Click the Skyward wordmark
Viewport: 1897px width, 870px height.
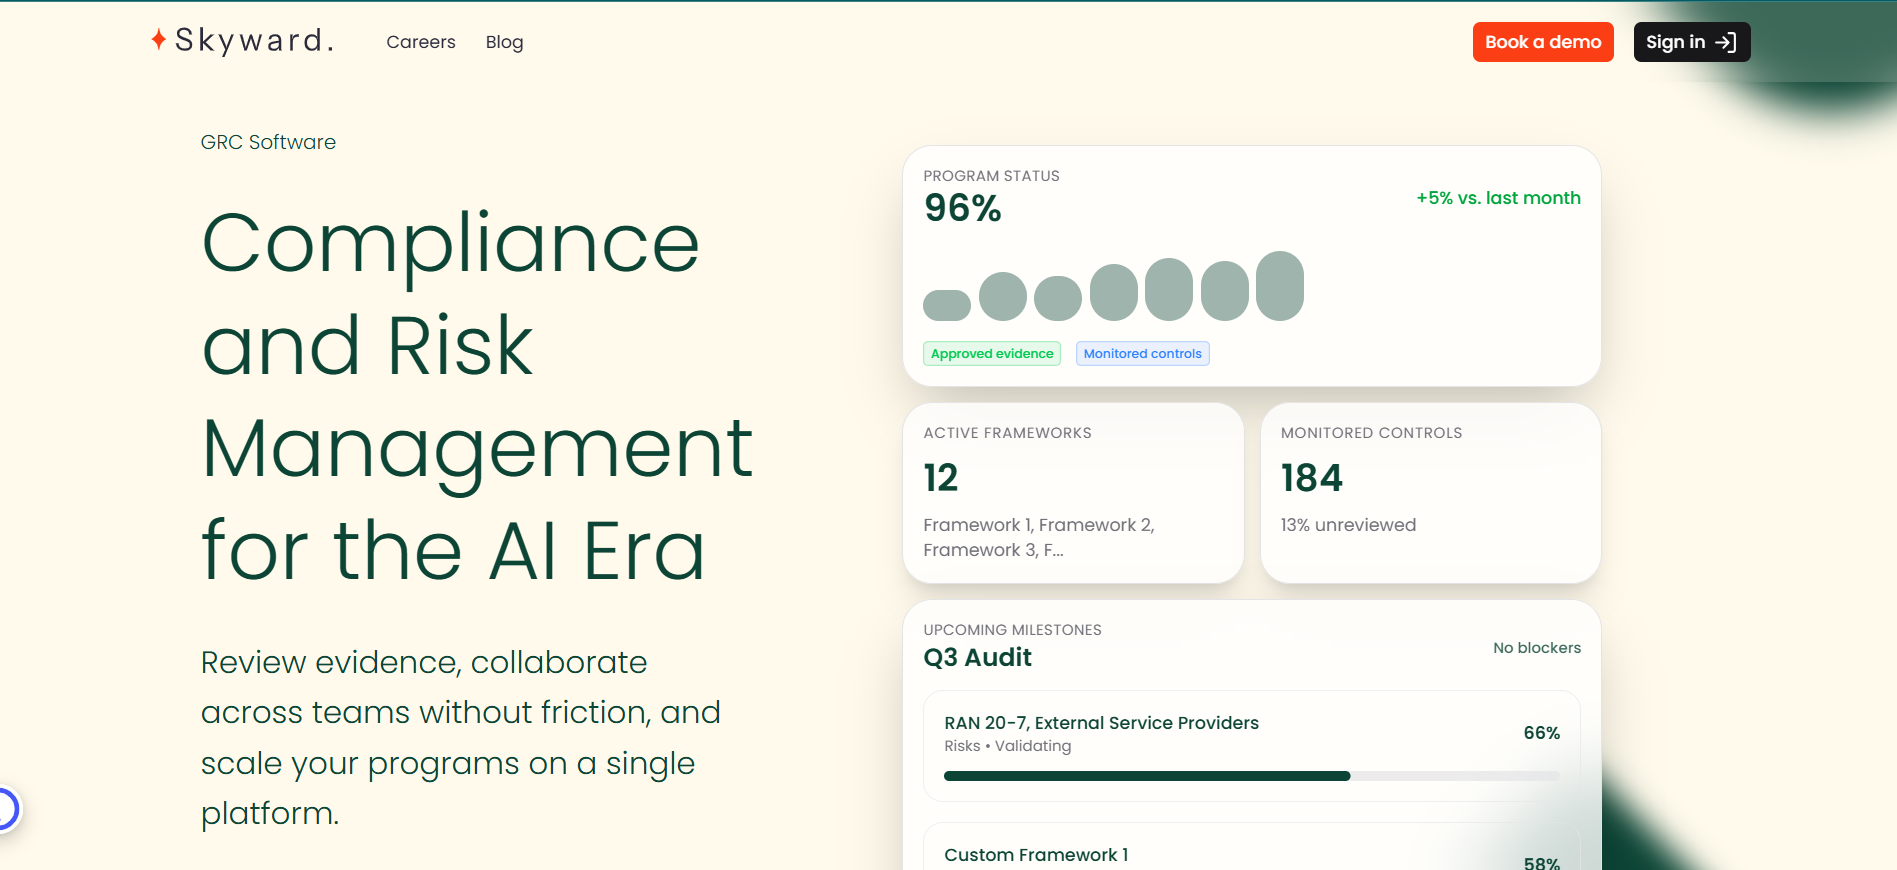pyautogui.click(x=254, y=40)
